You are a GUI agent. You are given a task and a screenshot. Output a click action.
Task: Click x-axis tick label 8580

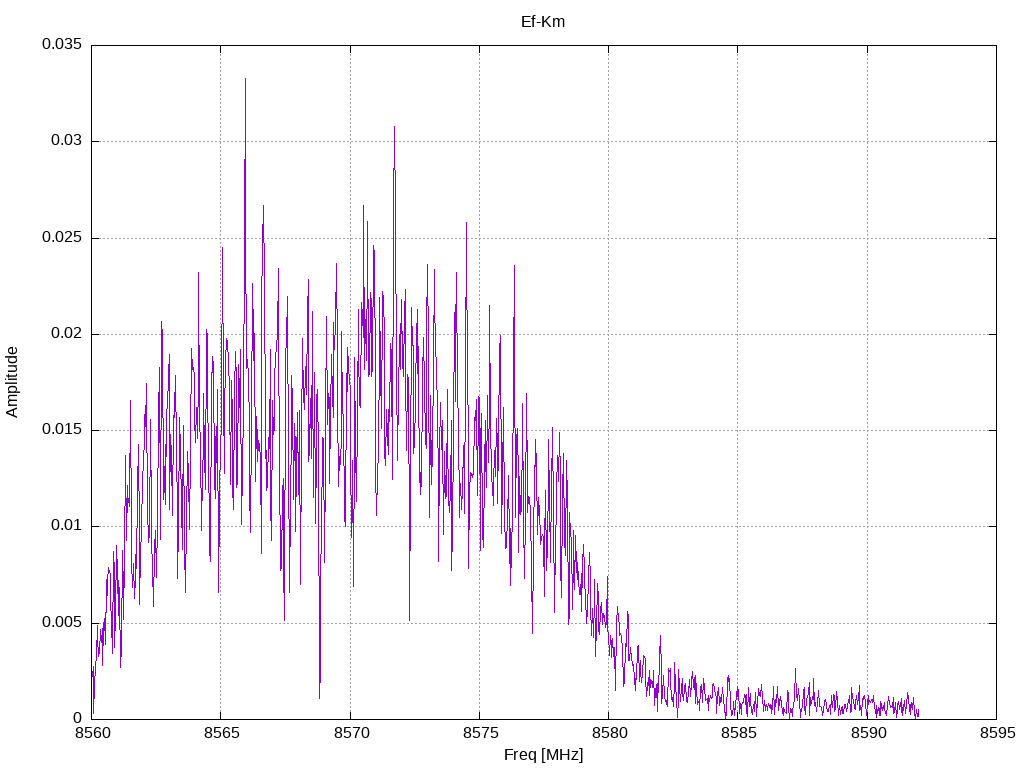pyautogui.click(x=609, y=733)
